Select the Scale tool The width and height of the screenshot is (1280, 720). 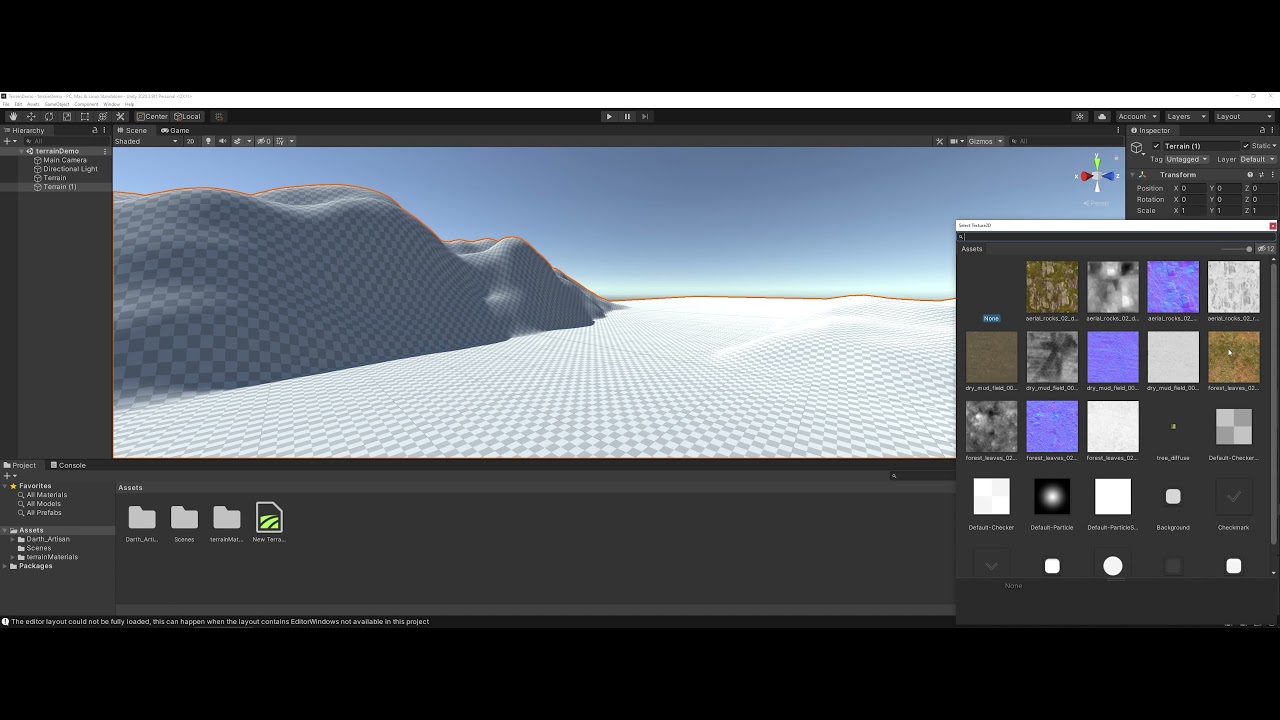coord(67,116)
